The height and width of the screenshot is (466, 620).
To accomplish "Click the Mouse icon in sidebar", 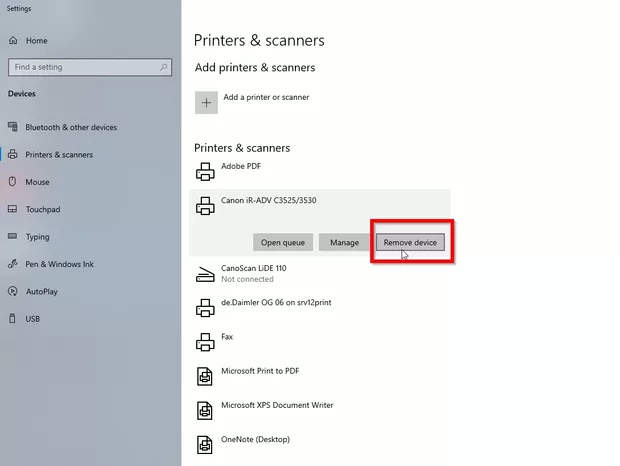I will coord(13,181).
